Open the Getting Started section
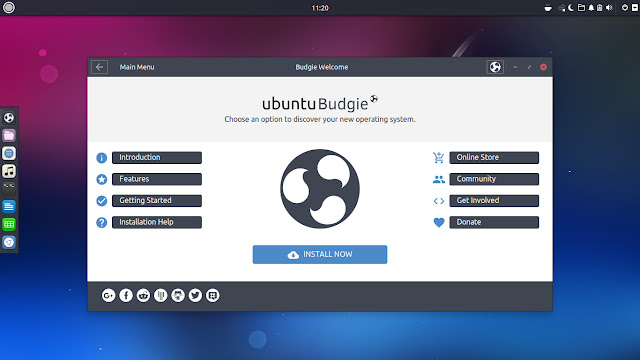 click(x=157, y=201)
